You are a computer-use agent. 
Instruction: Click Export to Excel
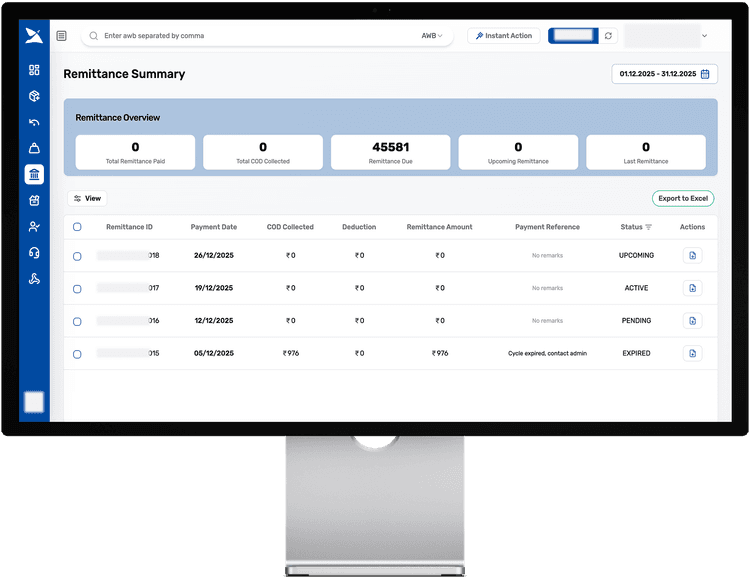[683, 198]
